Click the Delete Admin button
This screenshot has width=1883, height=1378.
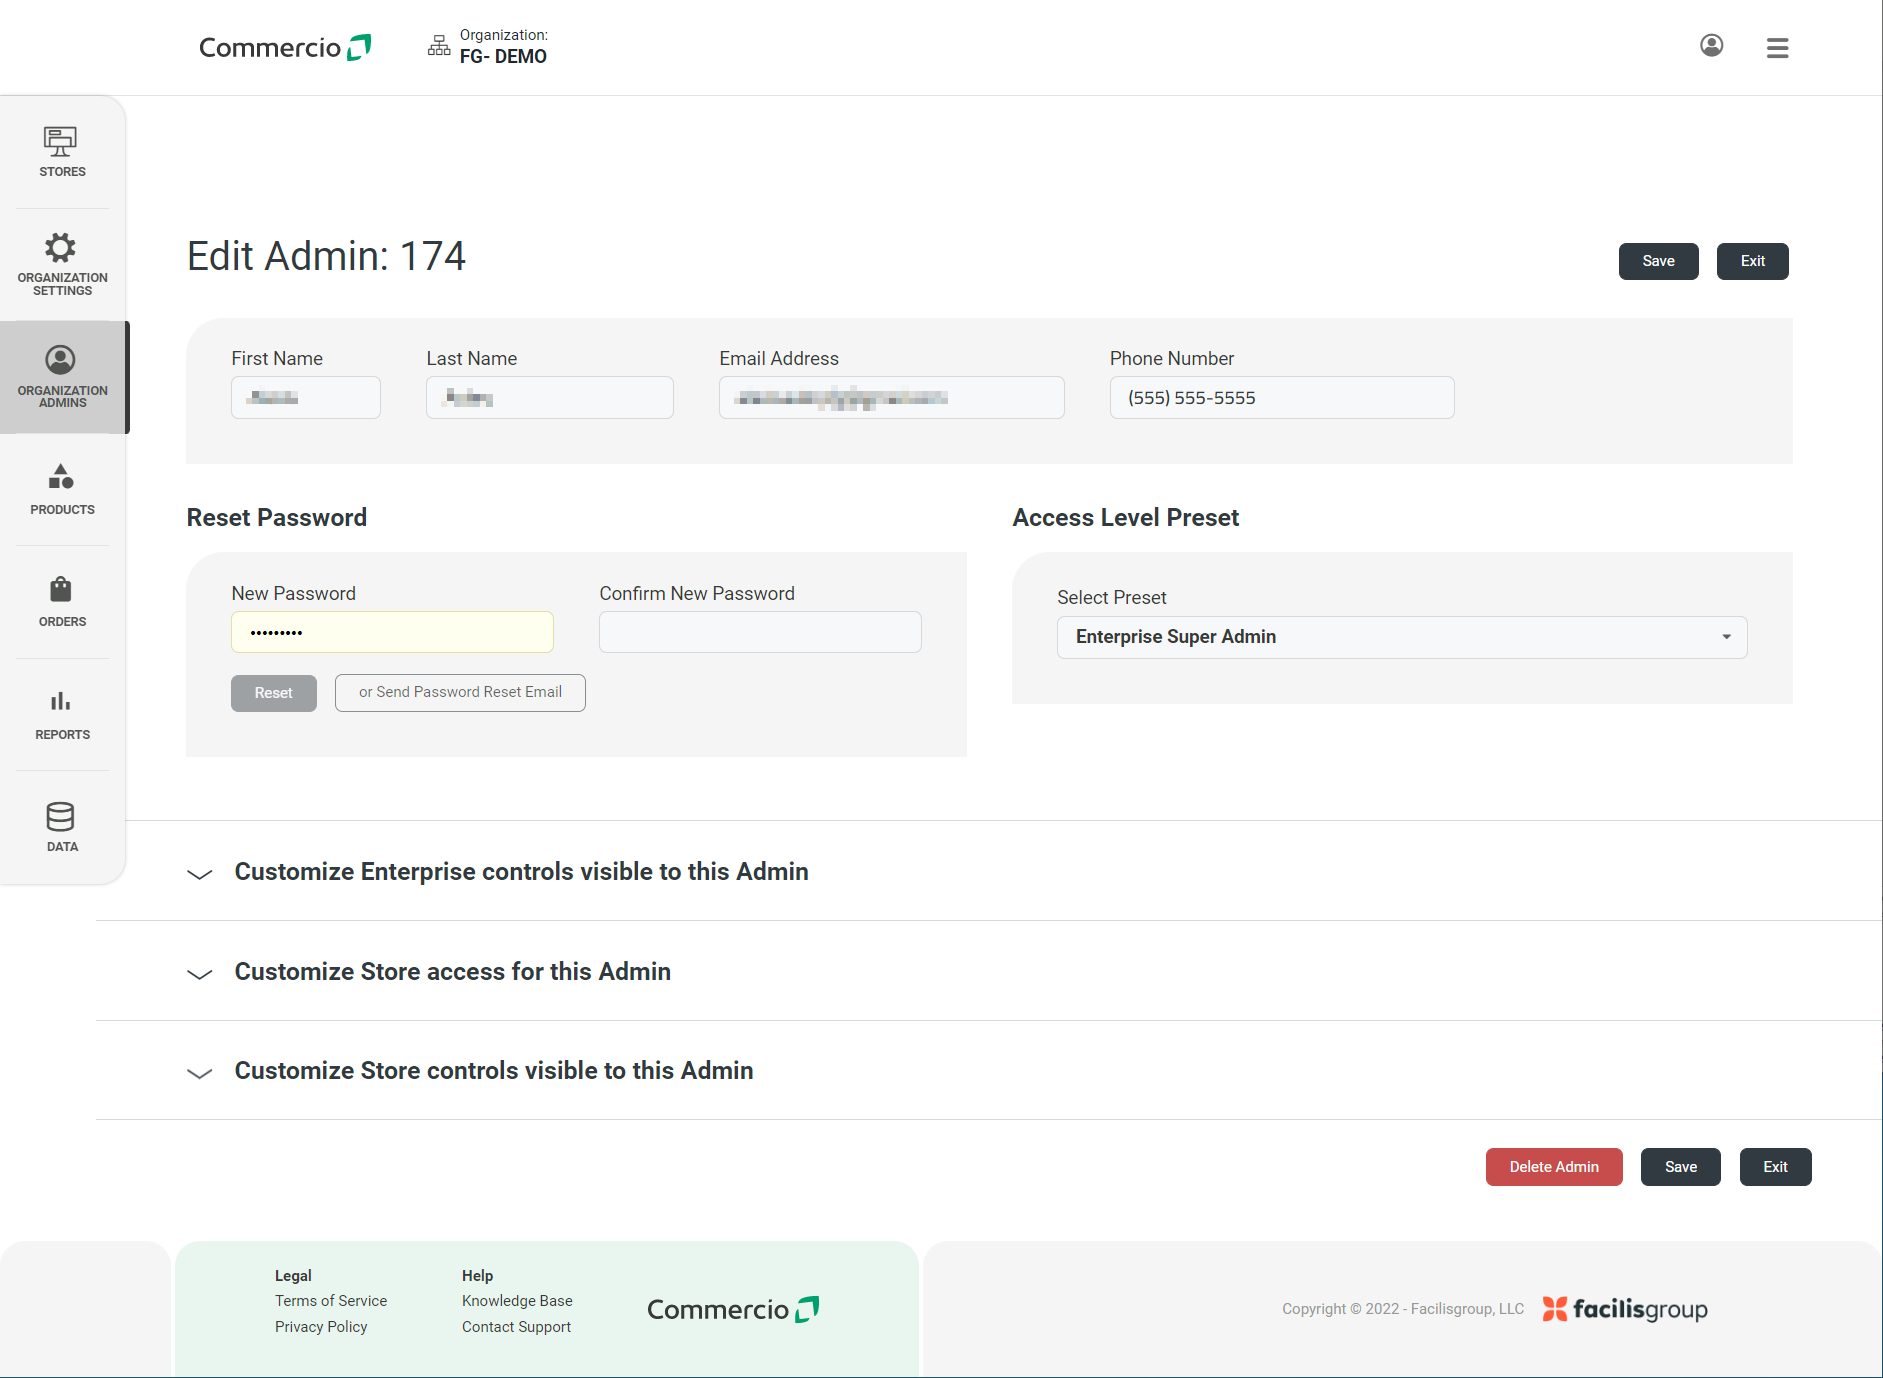click(x=1553, y=1166)
